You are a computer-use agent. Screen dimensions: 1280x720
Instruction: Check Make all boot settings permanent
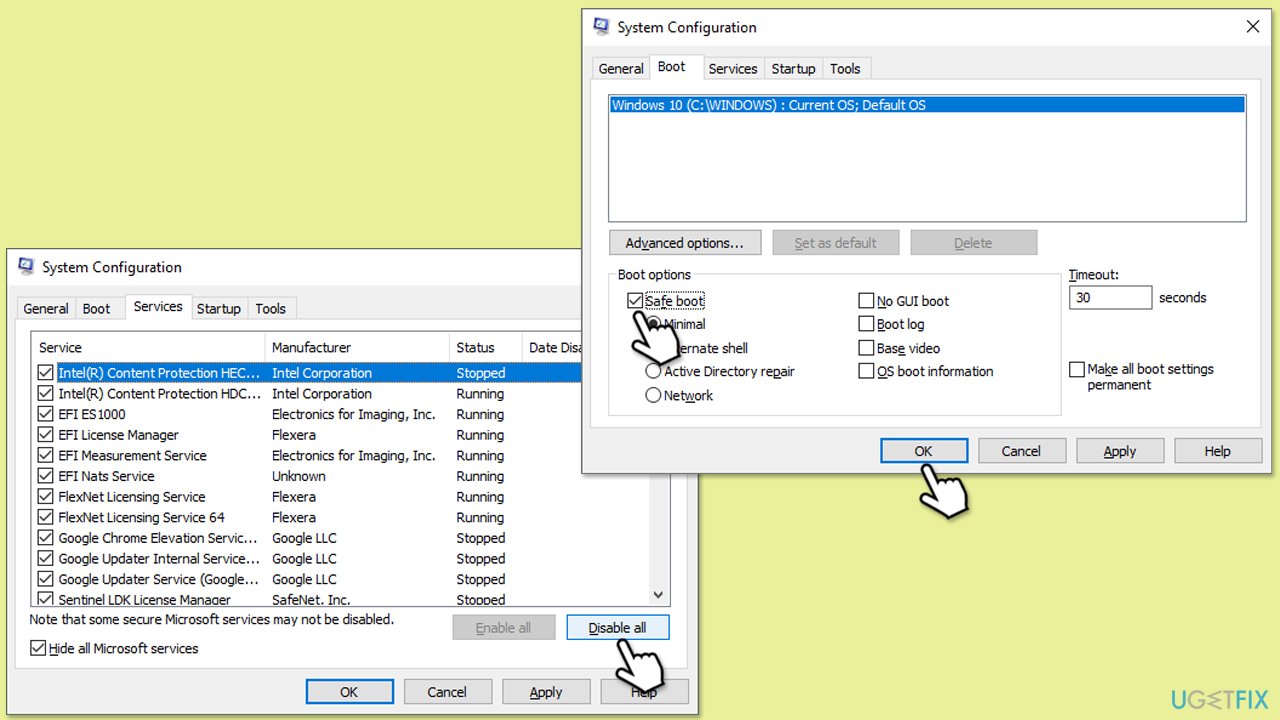click(x=1077, y=369)
